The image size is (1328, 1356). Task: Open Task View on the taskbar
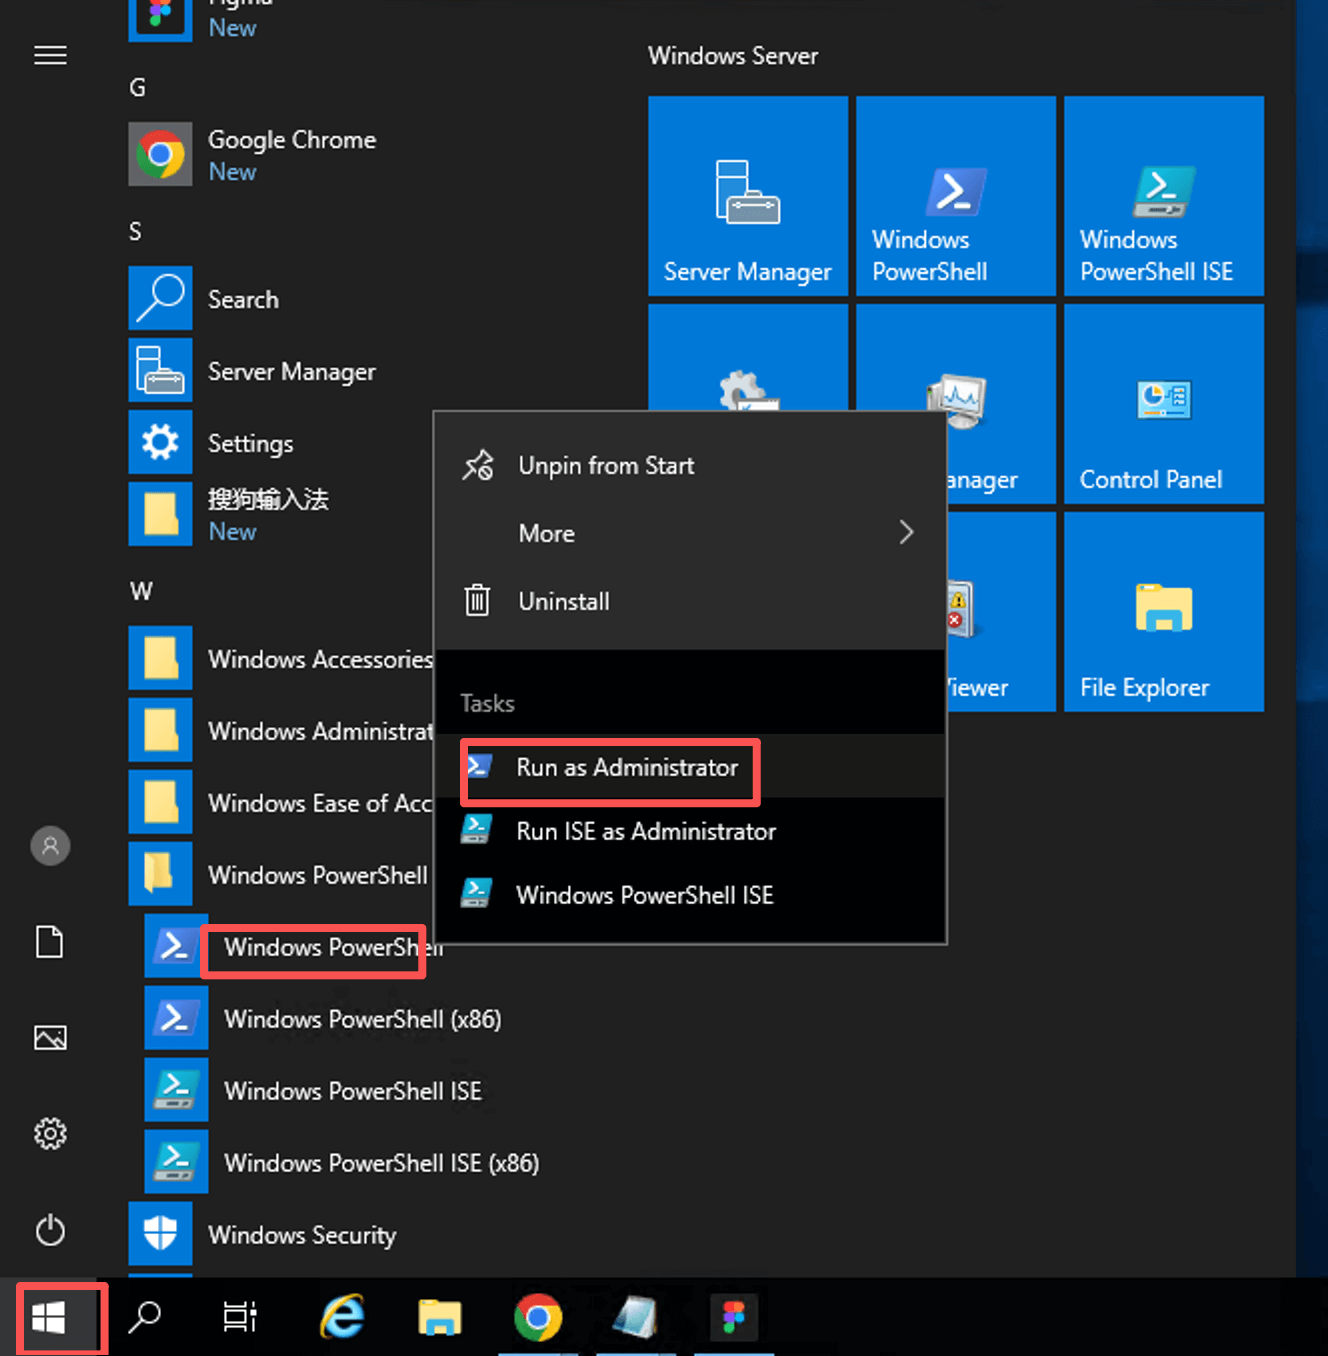(x=240, y=1318)
